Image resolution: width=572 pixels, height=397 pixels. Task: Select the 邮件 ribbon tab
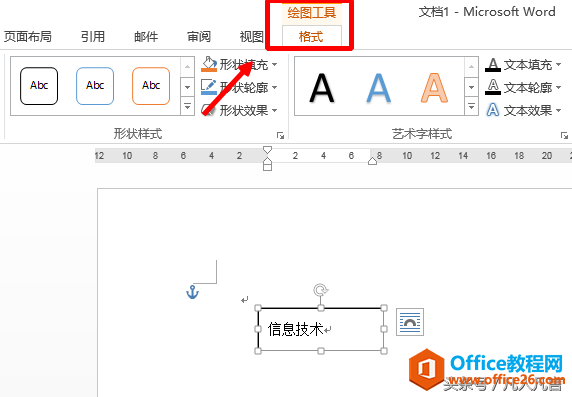(146, 36)
